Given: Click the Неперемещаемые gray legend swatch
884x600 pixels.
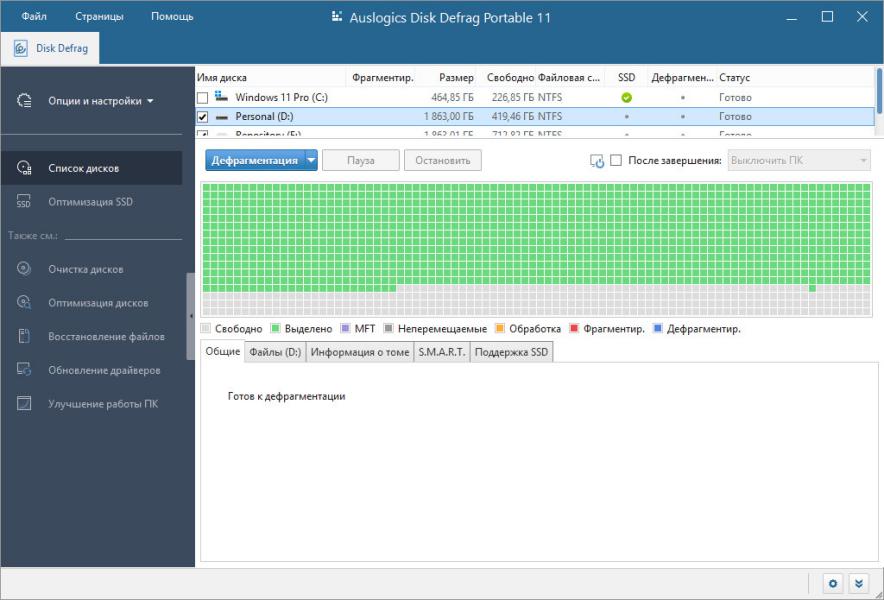Looking at the screenshot, I should (388, 328).
